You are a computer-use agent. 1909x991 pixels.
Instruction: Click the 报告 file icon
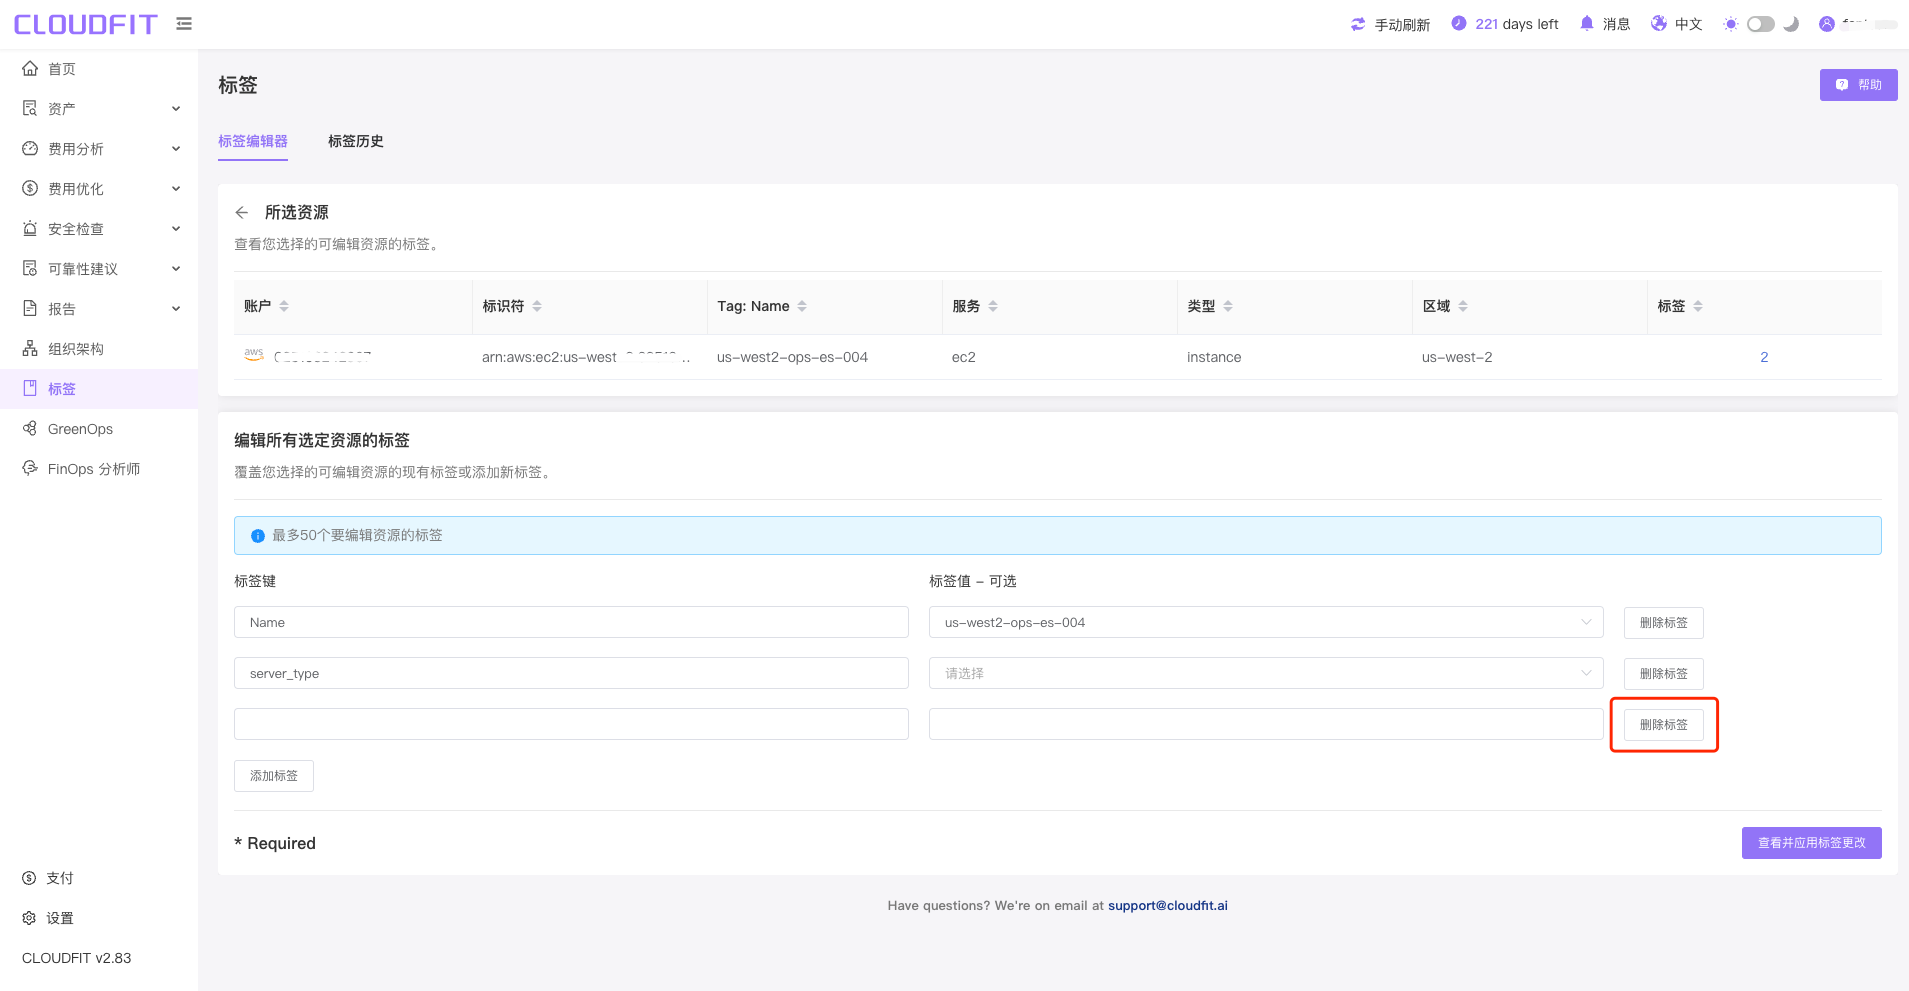click(x=30, y=308)
